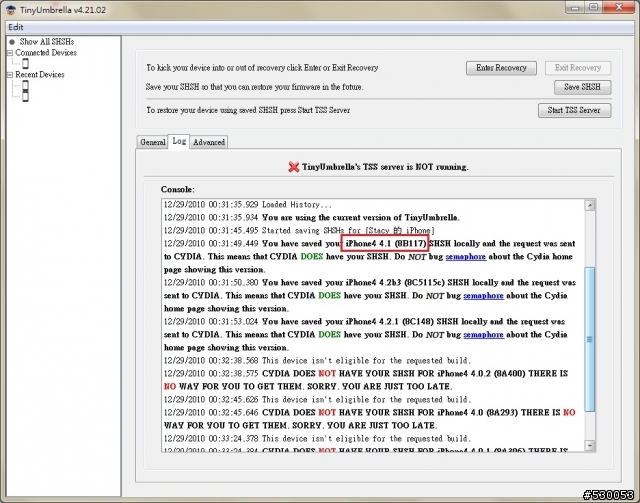The image size is (640, 503).
Task: Open semaphore link in the 4.2.1 (8C148) entry
Action: coord(483,335)
